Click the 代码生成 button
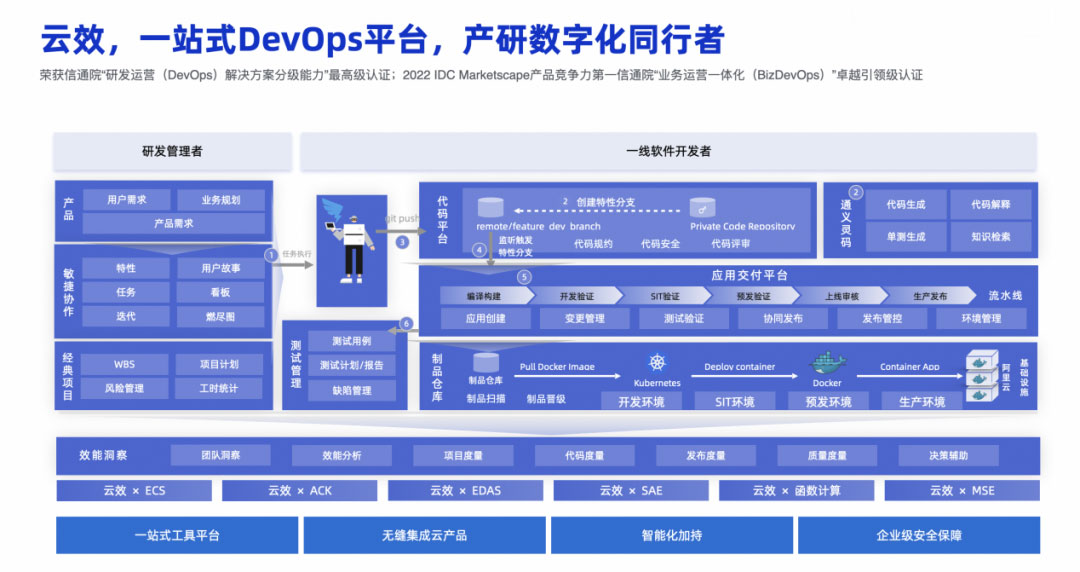Image resolution: width=1080 pixels, height=572 pixels. pyautogui.click(x=905, y=205)
